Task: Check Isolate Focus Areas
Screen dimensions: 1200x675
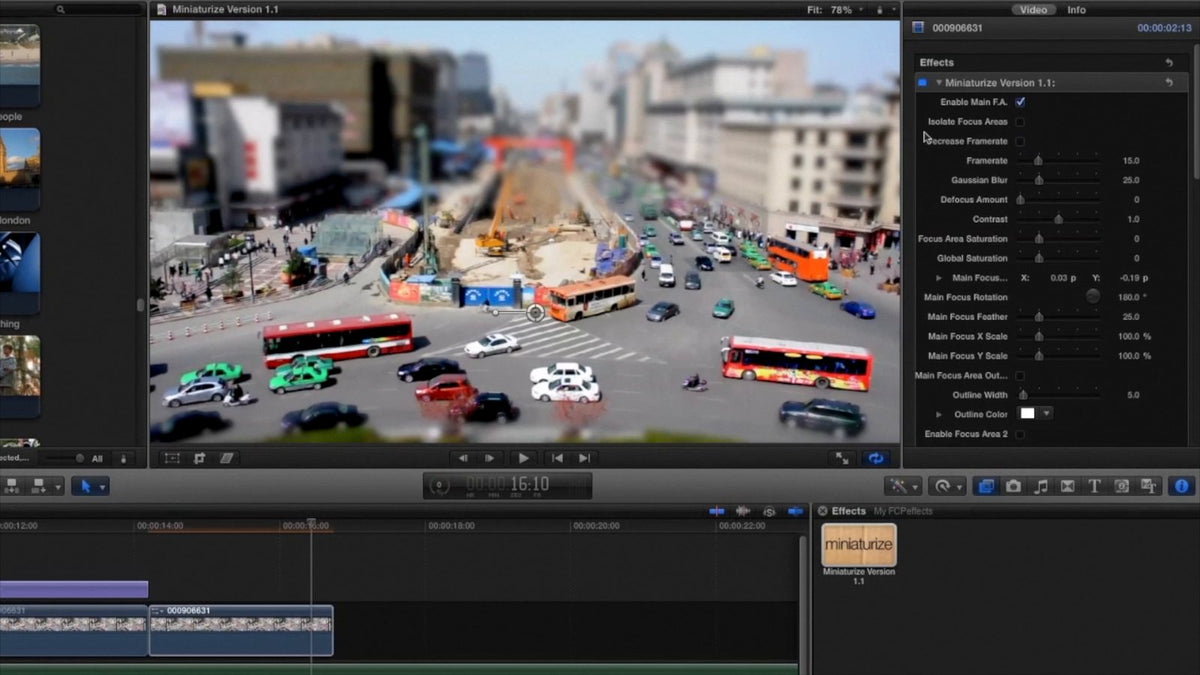Action: (1020, 122)
